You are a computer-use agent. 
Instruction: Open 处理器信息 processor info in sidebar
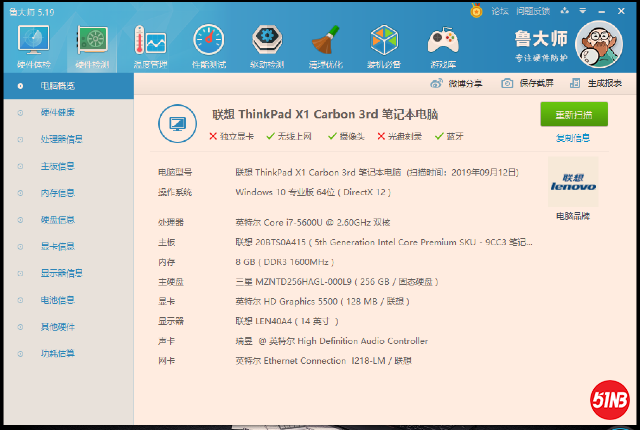click(x=61, y=139)
